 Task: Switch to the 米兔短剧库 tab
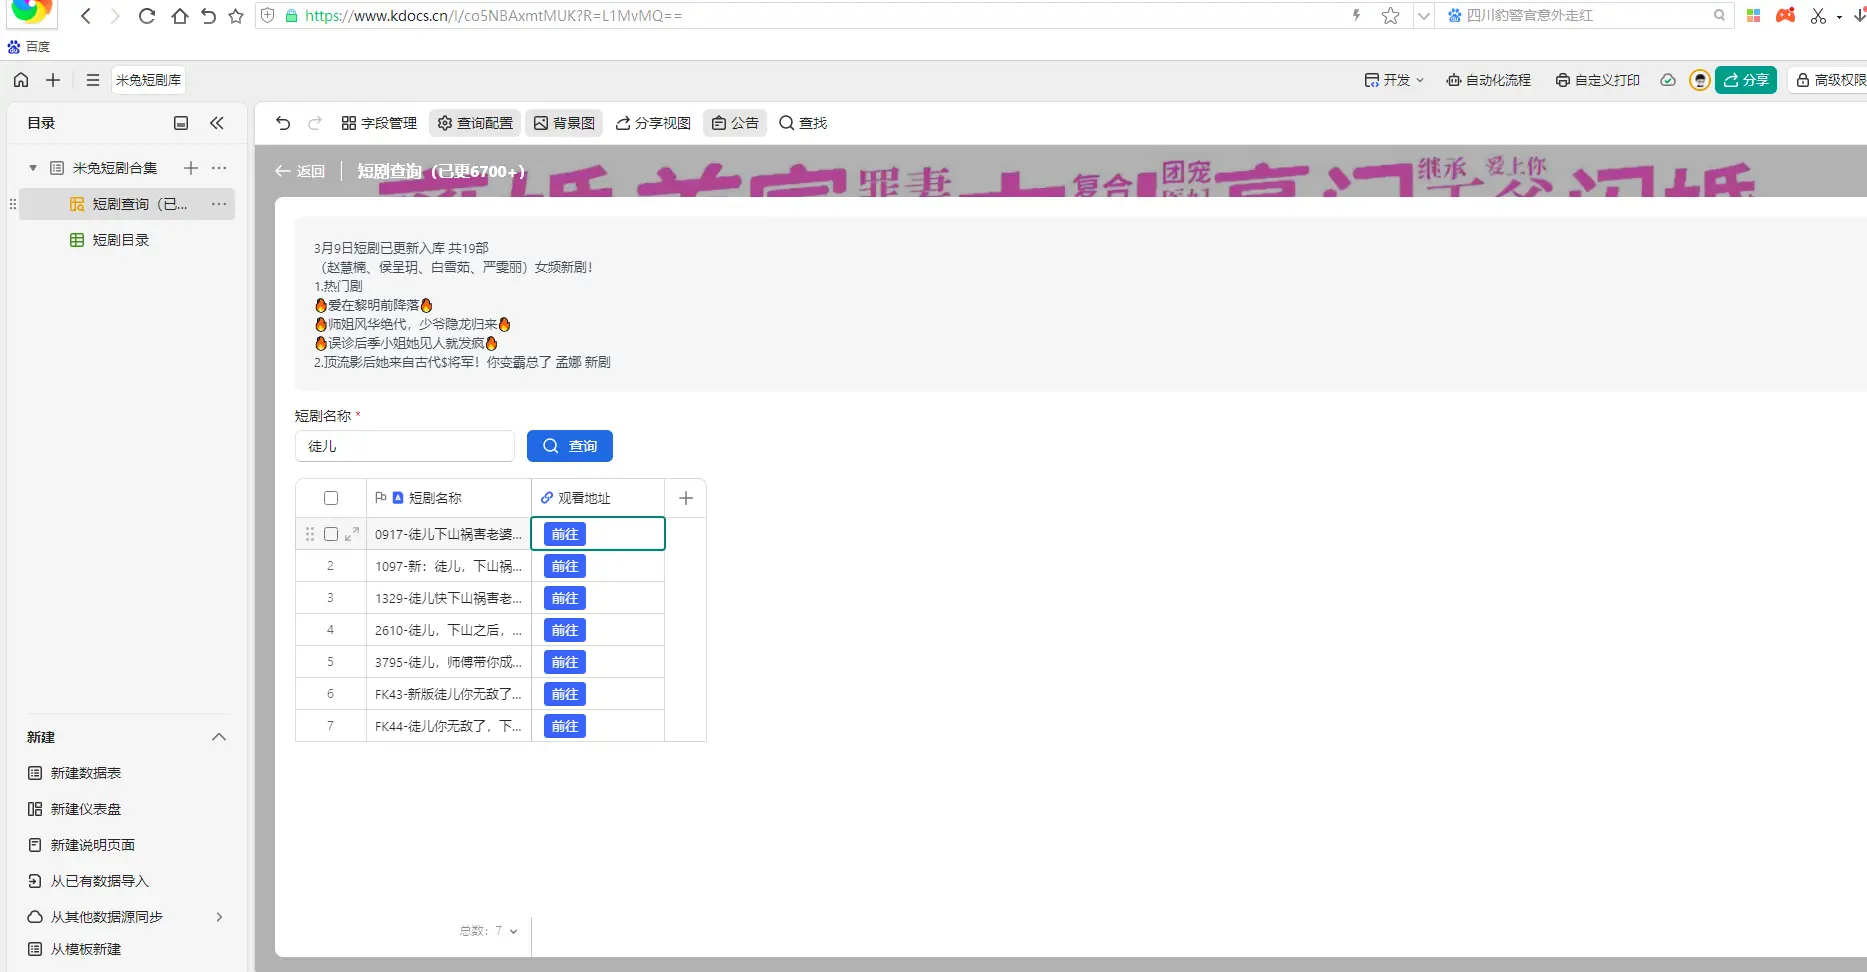(x=148, y=80)
